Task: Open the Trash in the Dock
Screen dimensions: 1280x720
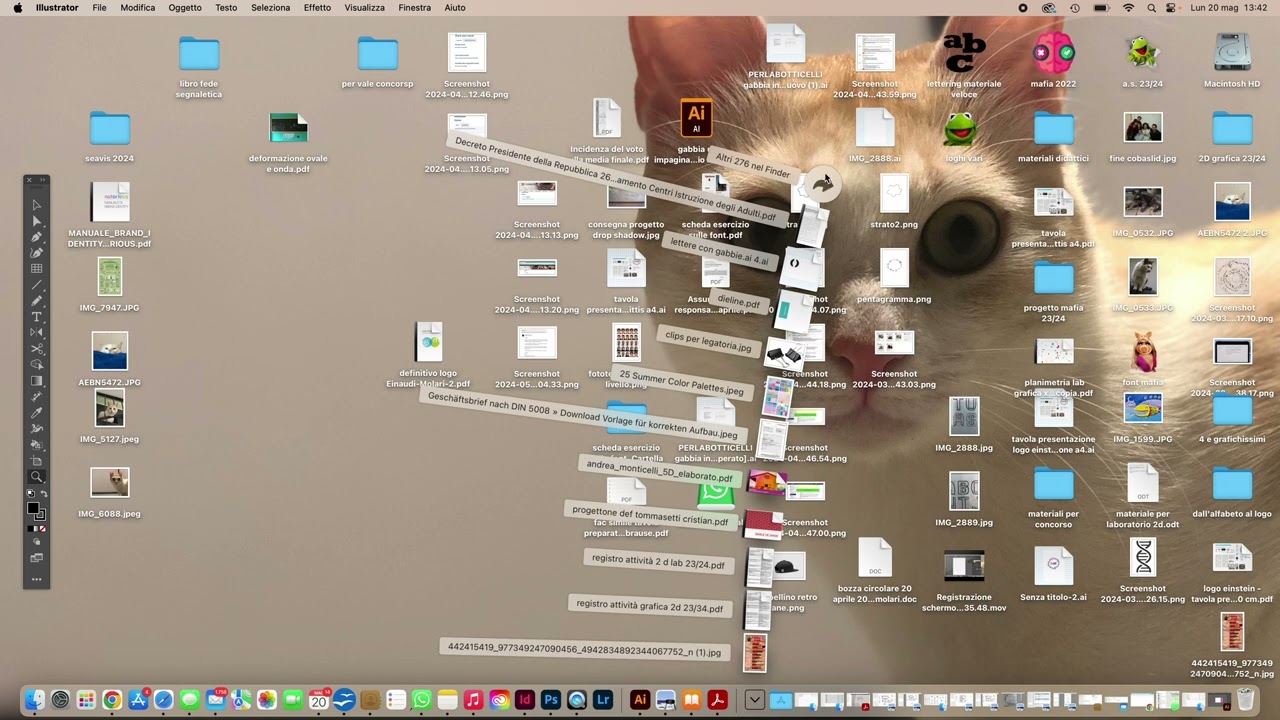Action: tap(1246, 700)
